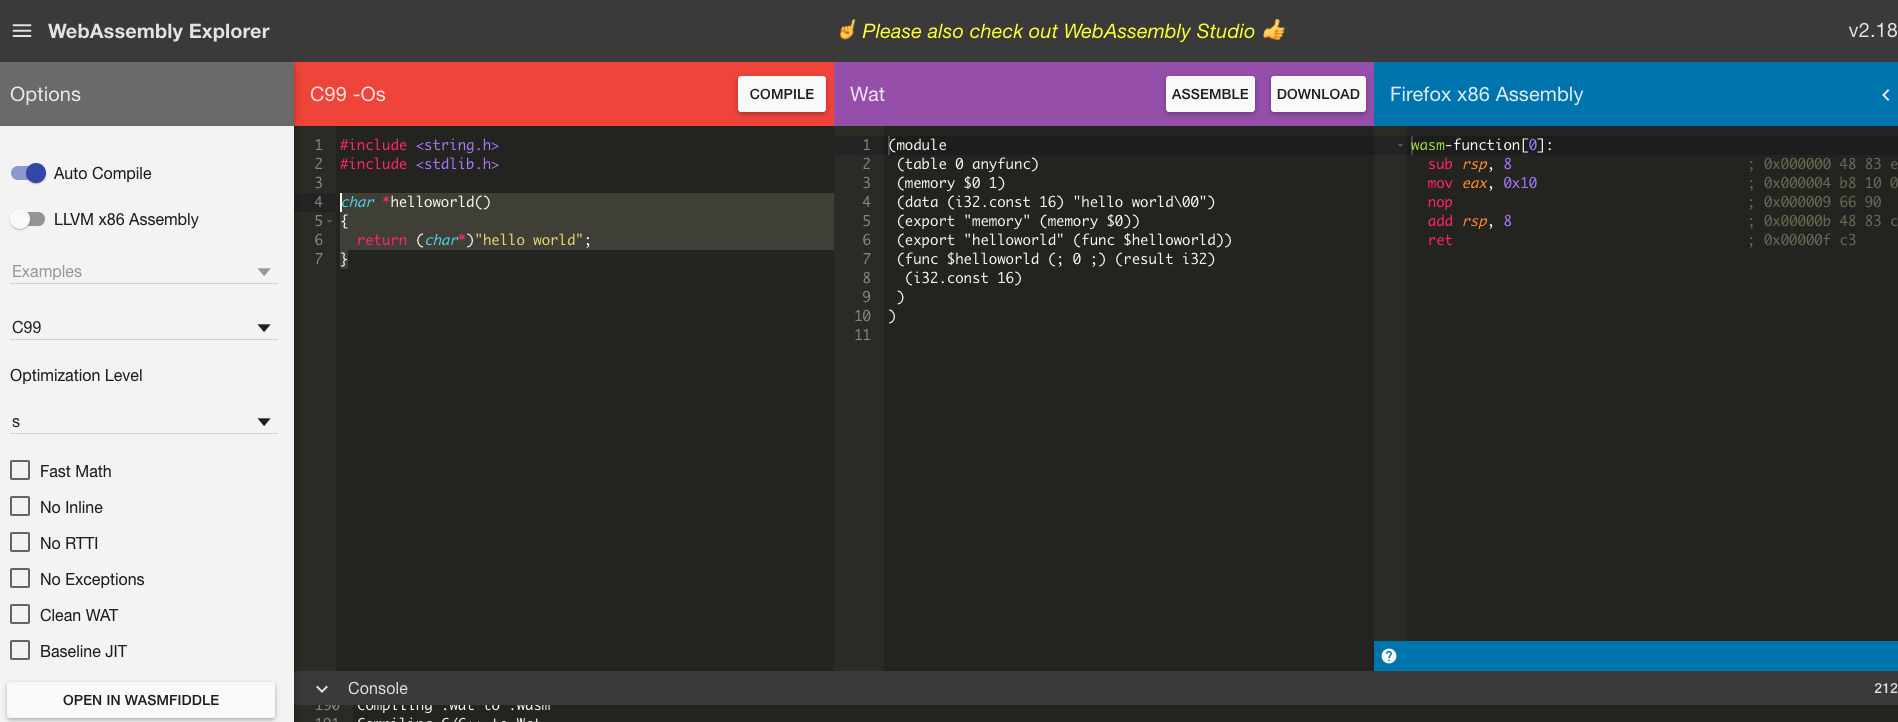Click the DOWNLOAD button

(x=1318, y=94)
